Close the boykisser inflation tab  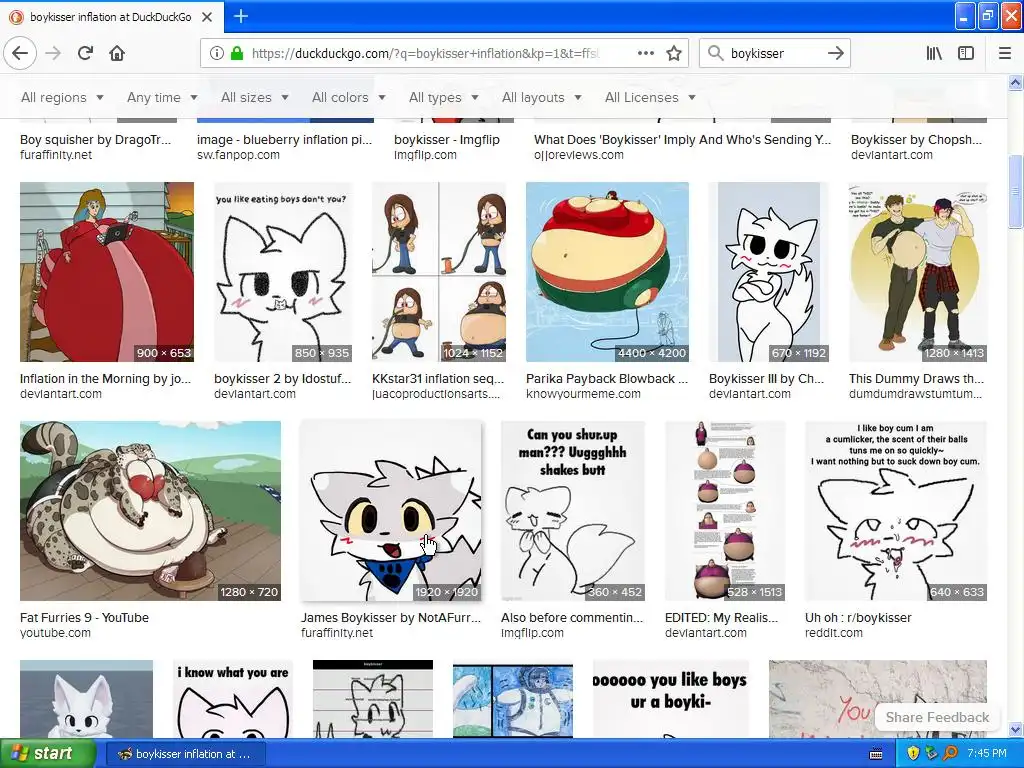[x=207, y=17]
